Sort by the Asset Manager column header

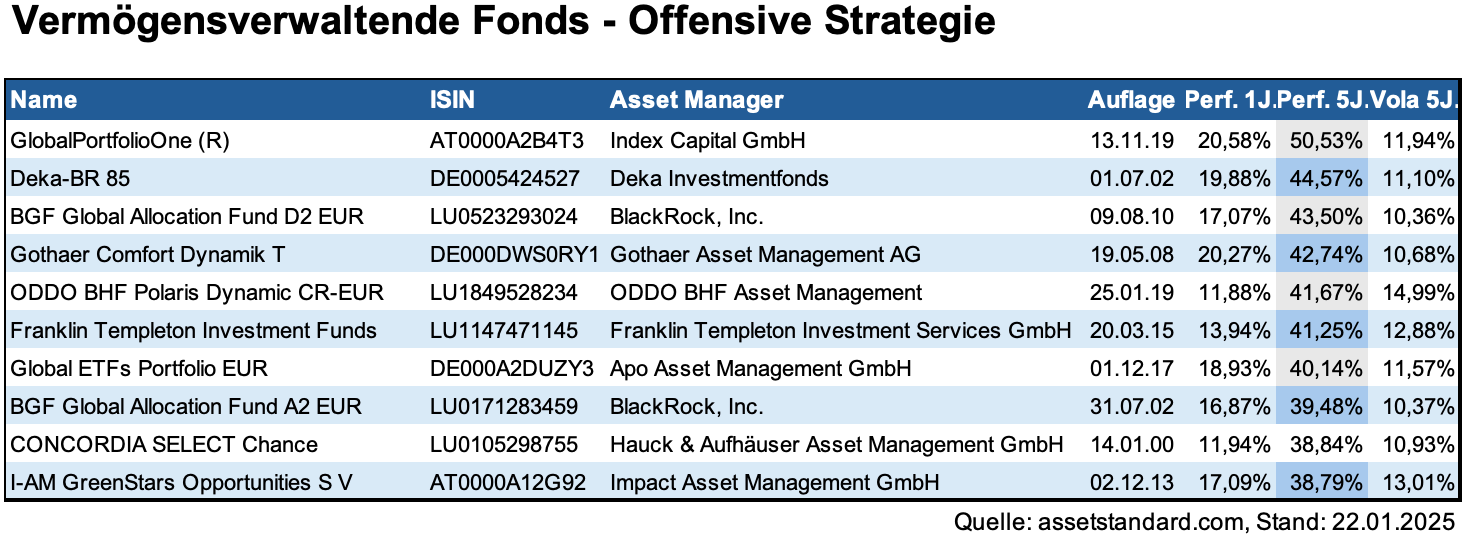(x=697, y=100)
